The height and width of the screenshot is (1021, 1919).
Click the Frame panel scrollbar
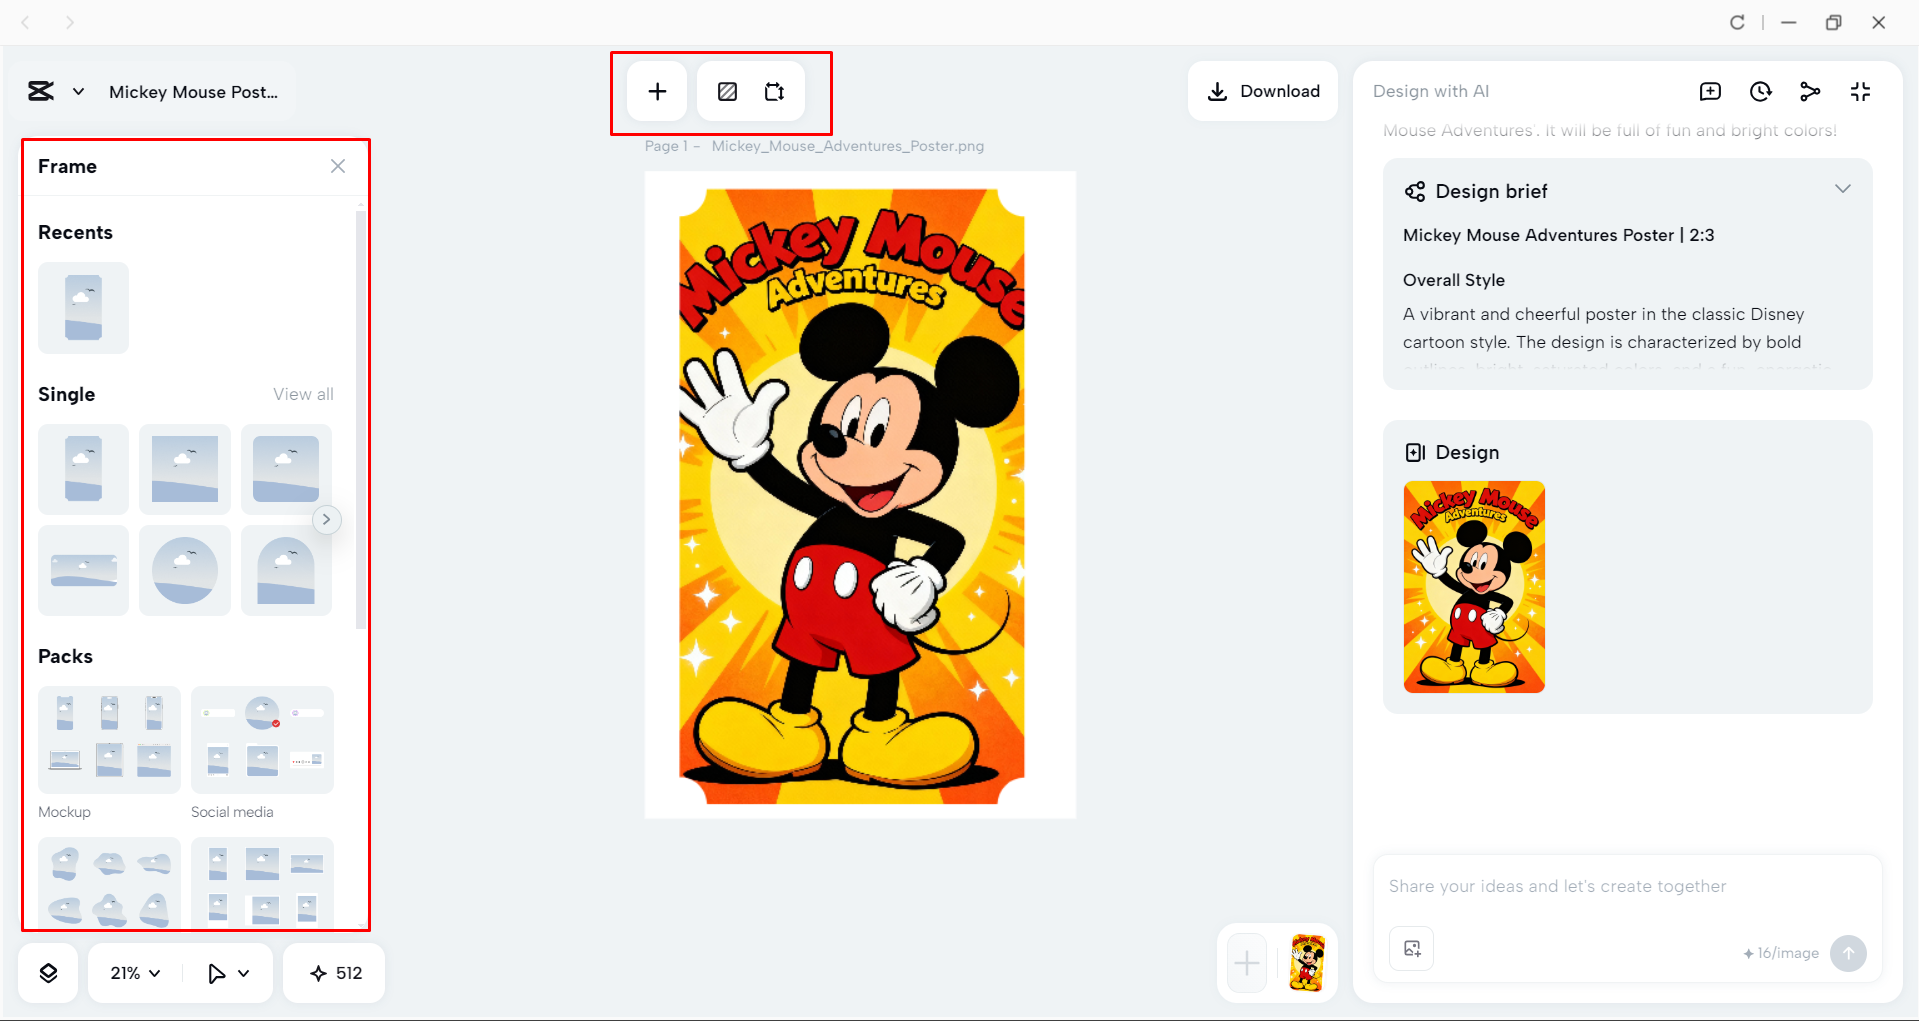(x=360, y=420)
